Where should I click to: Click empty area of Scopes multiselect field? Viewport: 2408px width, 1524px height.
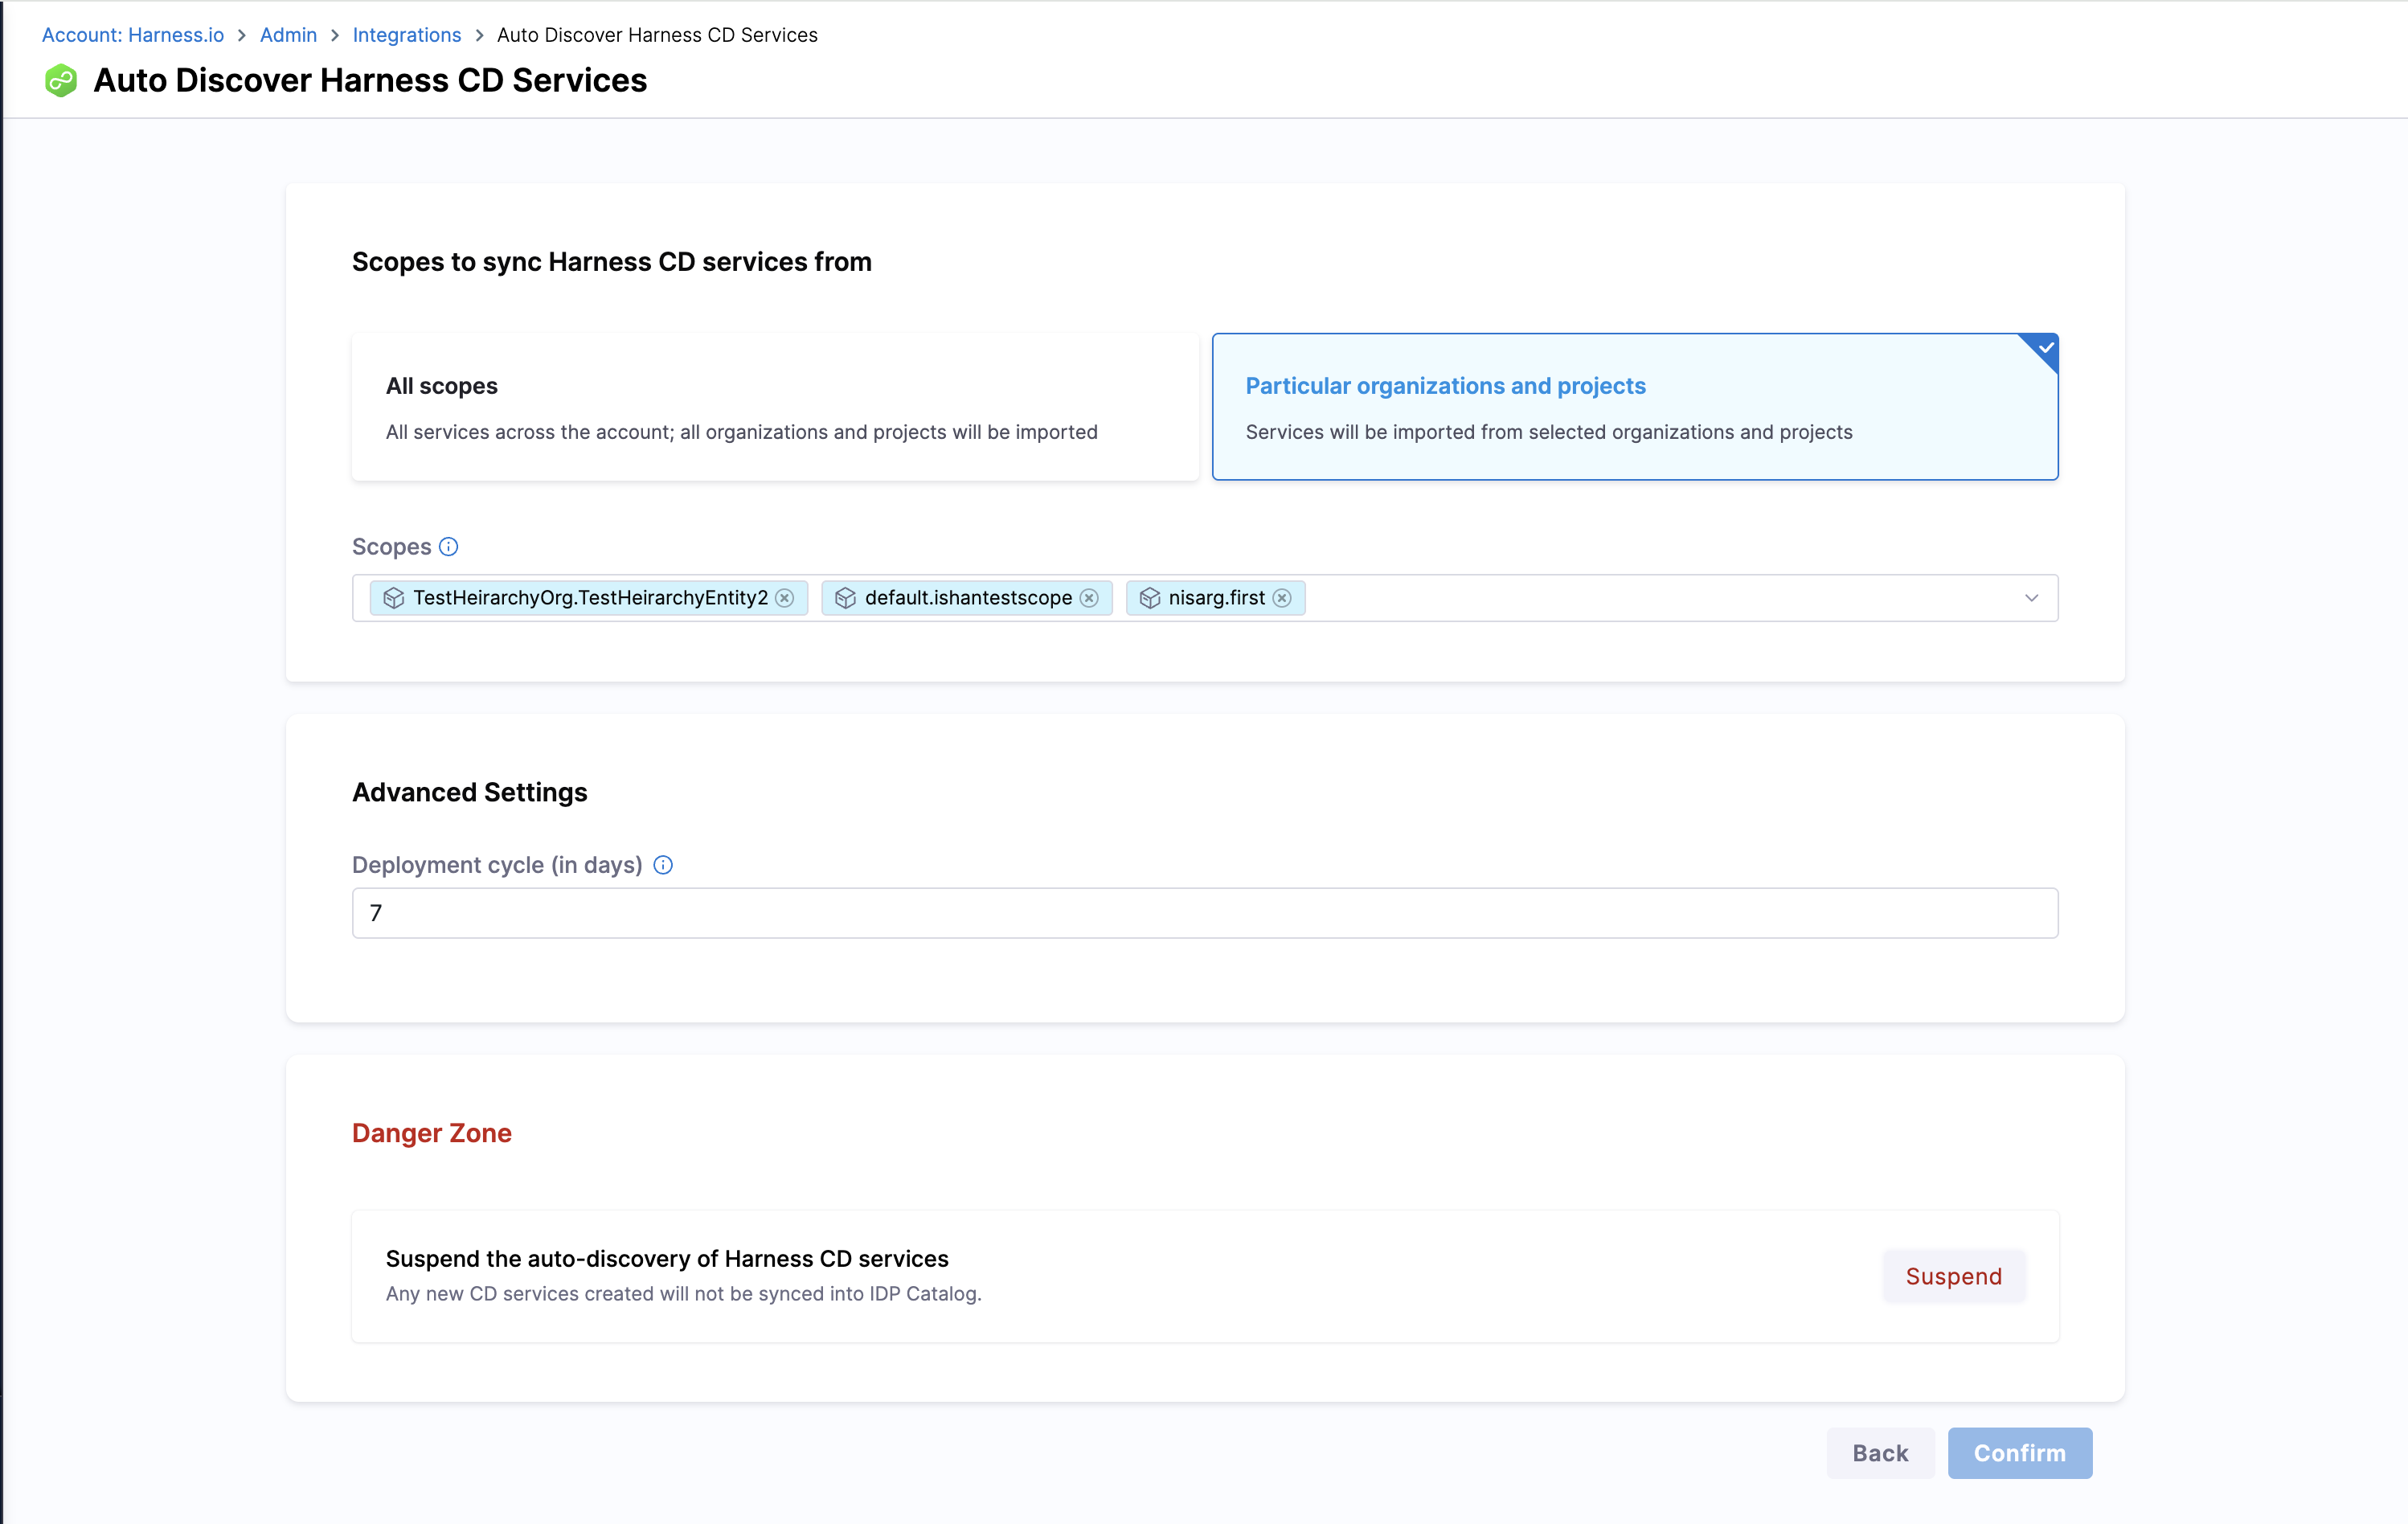[x=1650, y=598]
